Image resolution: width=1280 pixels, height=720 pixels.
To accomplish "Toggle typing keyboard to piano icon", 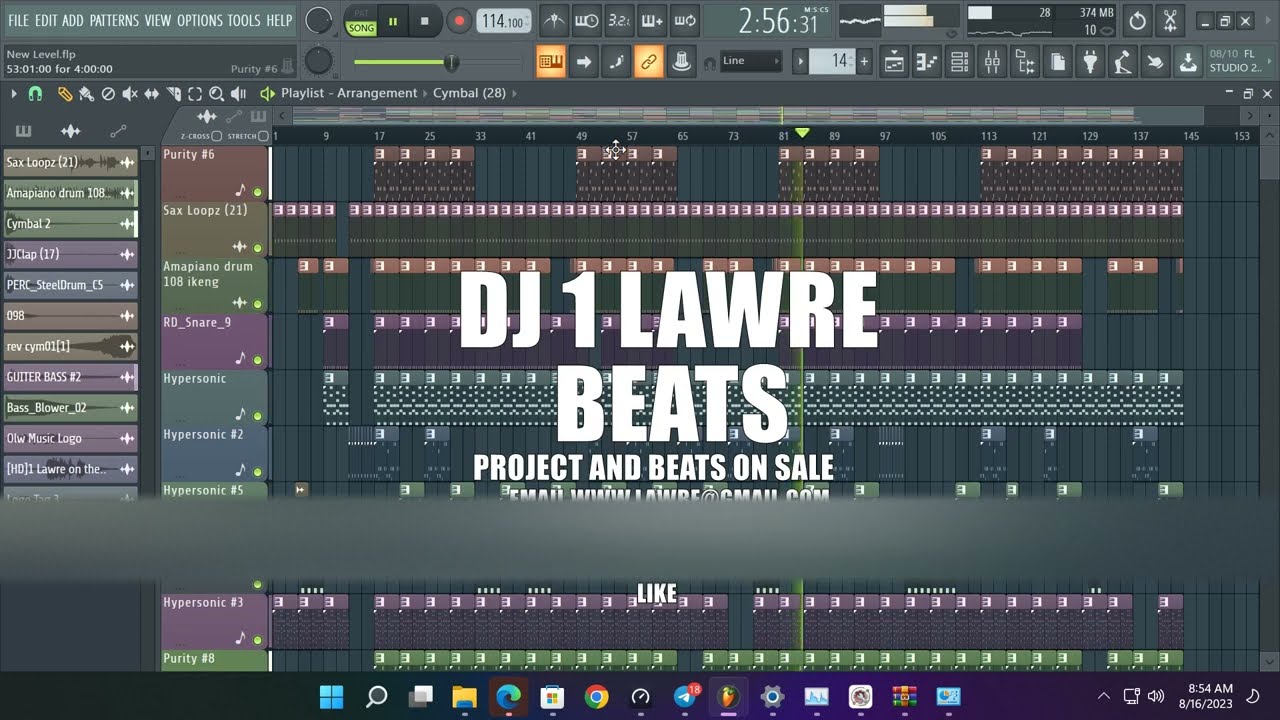I will pyautogui.click(x=551, y=62).
